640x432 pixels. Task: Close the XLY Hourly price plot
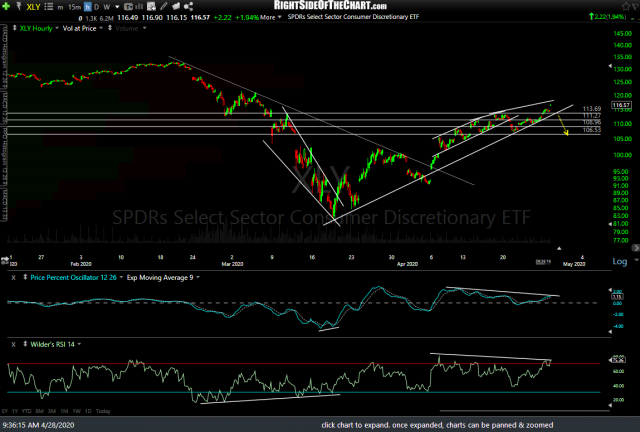click(x=6, y=29)
